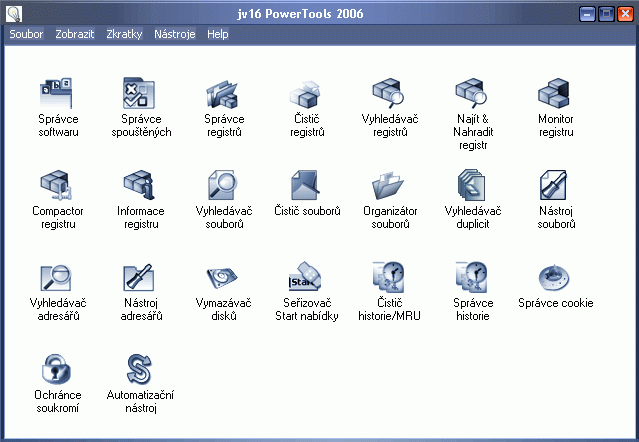Launch Vyhledávač duplicit tool
The width and height of the screenshot is (639, 442).
(x=472, y=185)
